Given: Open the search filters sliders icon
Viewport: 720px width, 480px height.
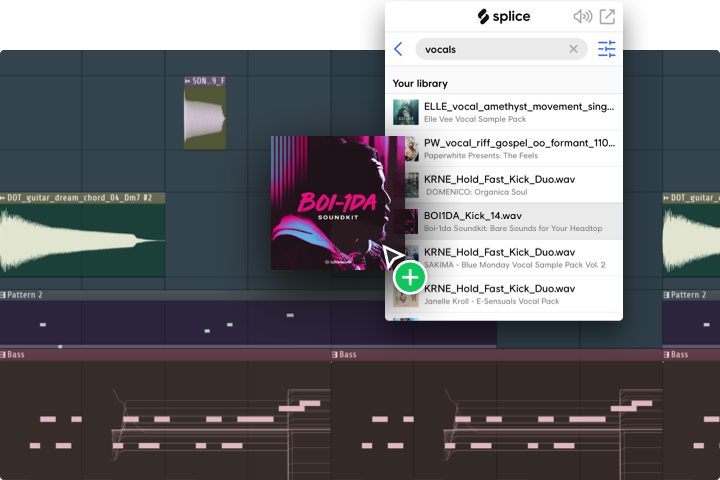Looking at the screenshot, I should coord(607,49).
